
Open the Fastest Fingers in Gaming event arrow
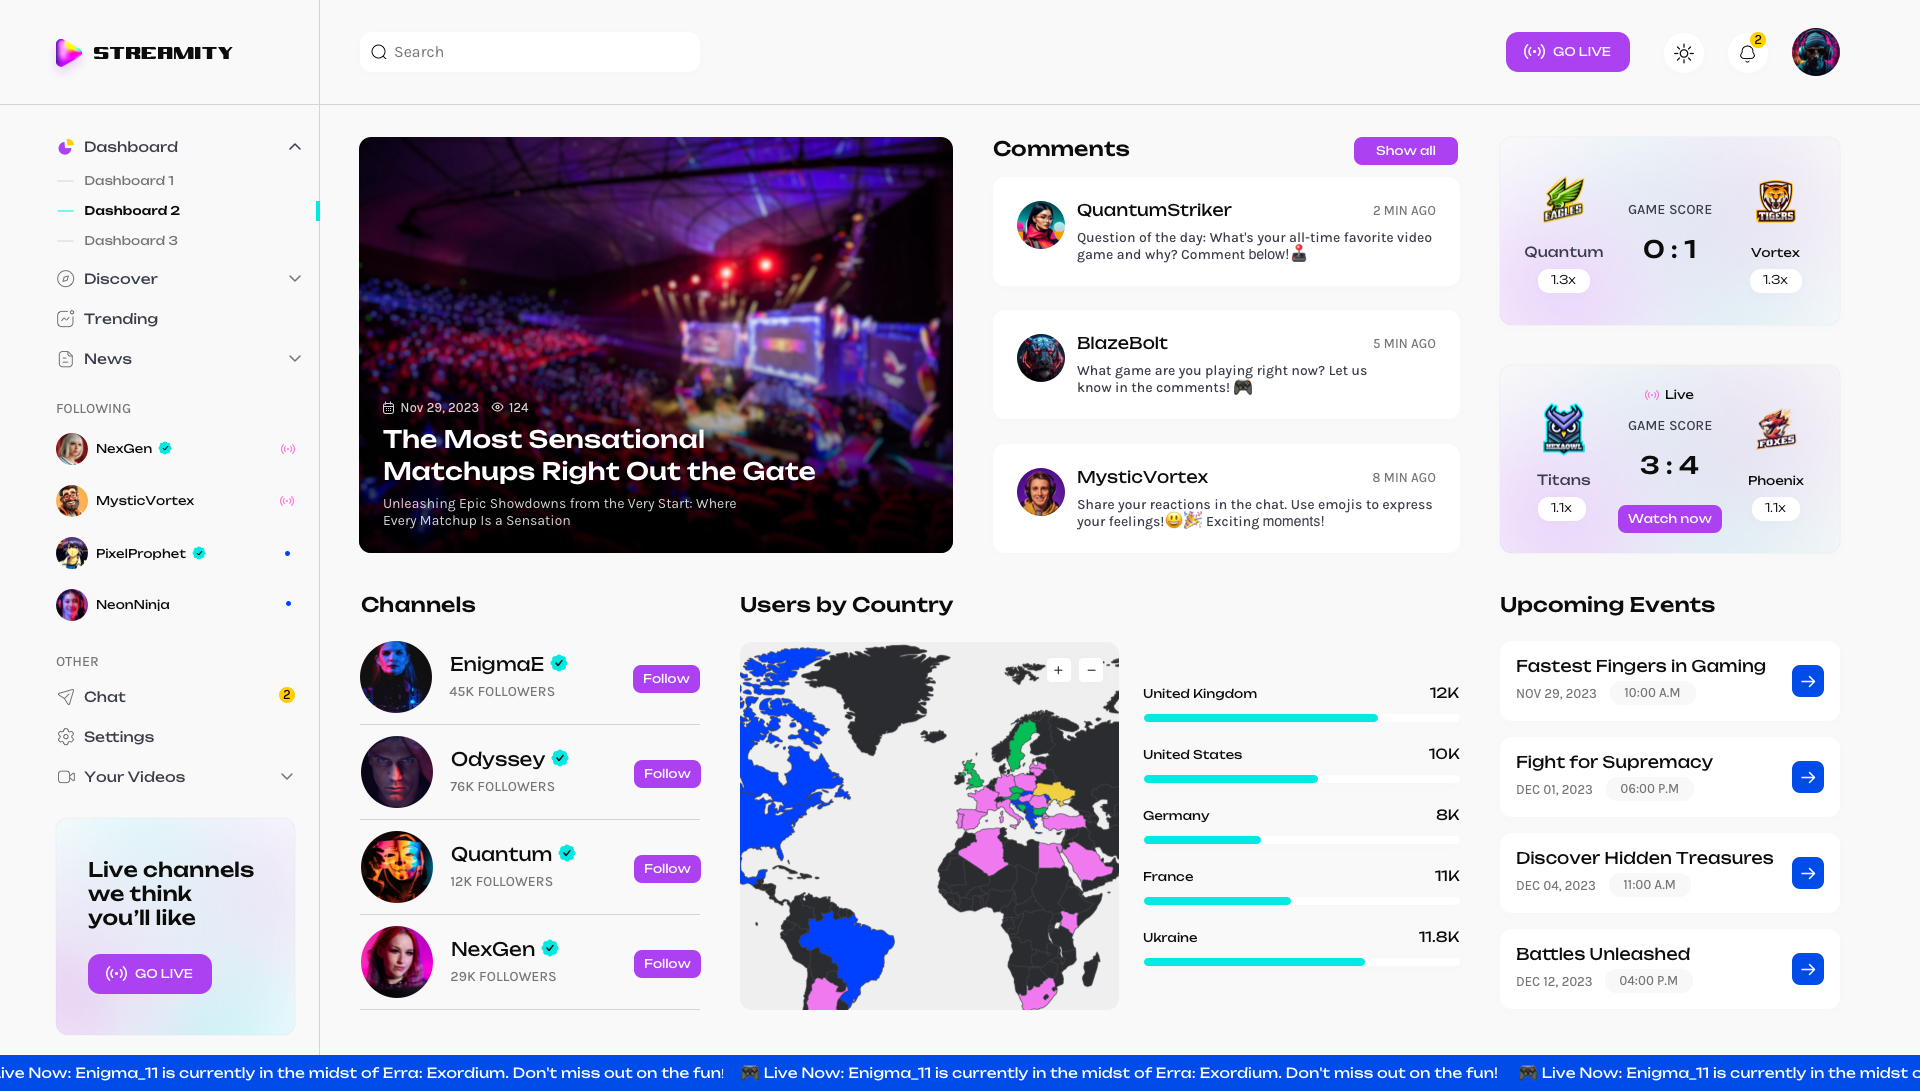tap(1807, 681)
